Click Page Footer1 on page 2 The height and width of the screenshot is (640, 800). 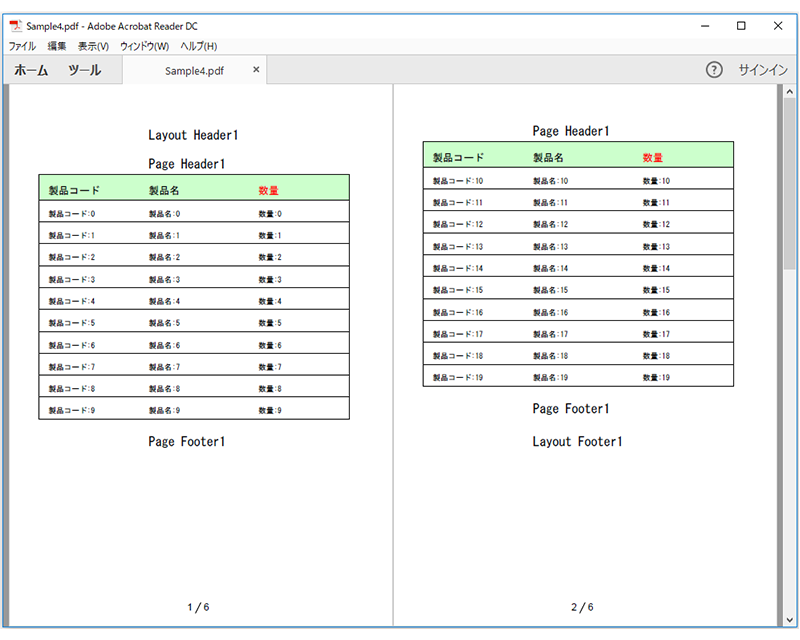570,409
